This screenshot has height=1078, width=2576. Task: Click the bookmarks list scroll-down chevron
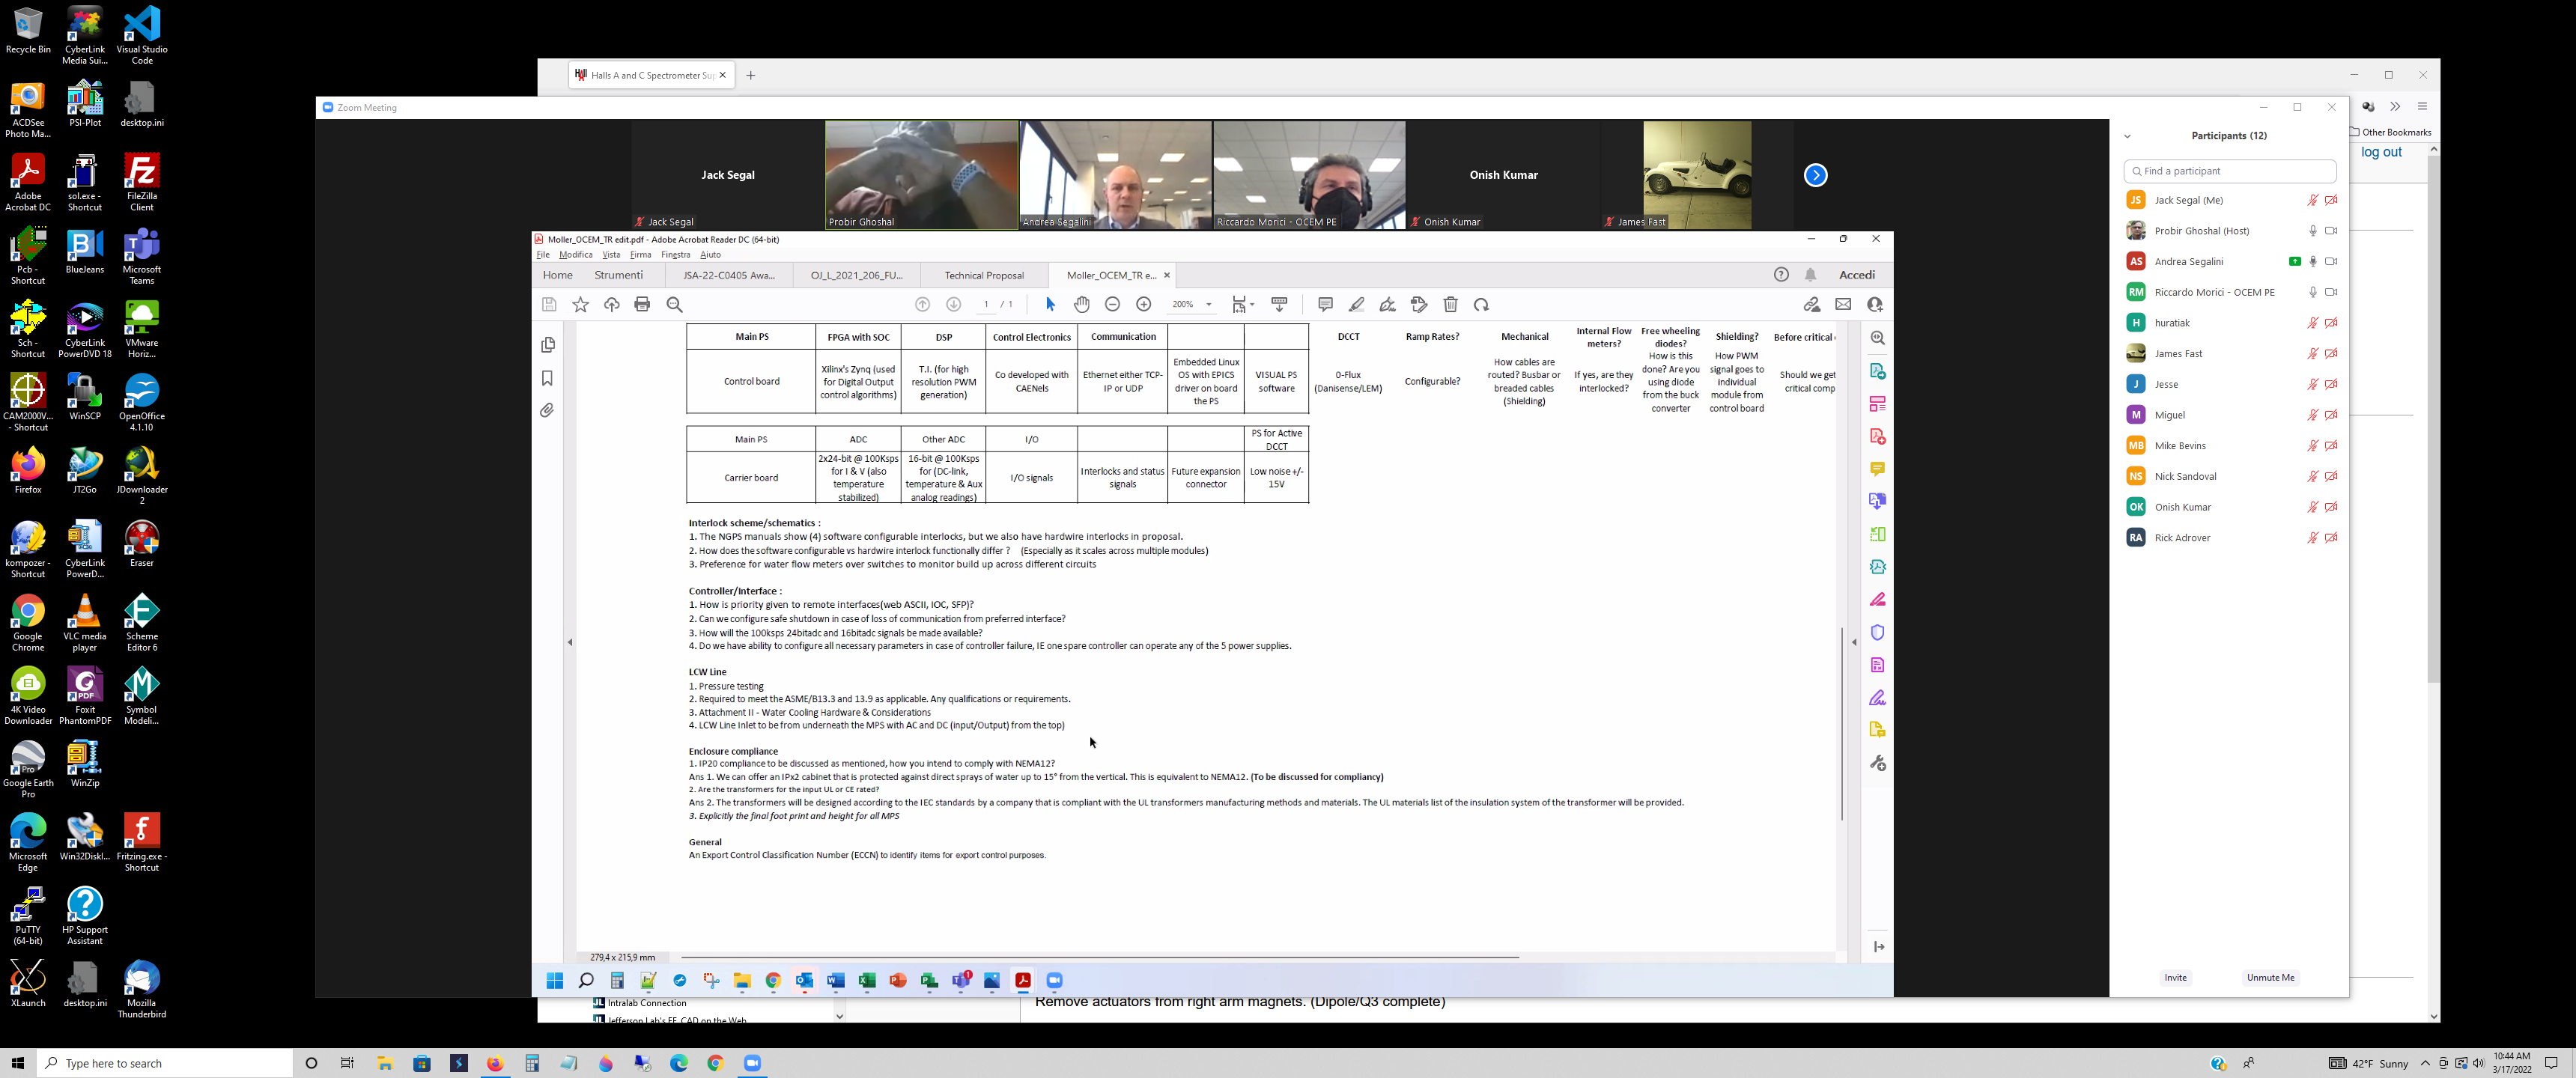click(x=839, y=1016)
